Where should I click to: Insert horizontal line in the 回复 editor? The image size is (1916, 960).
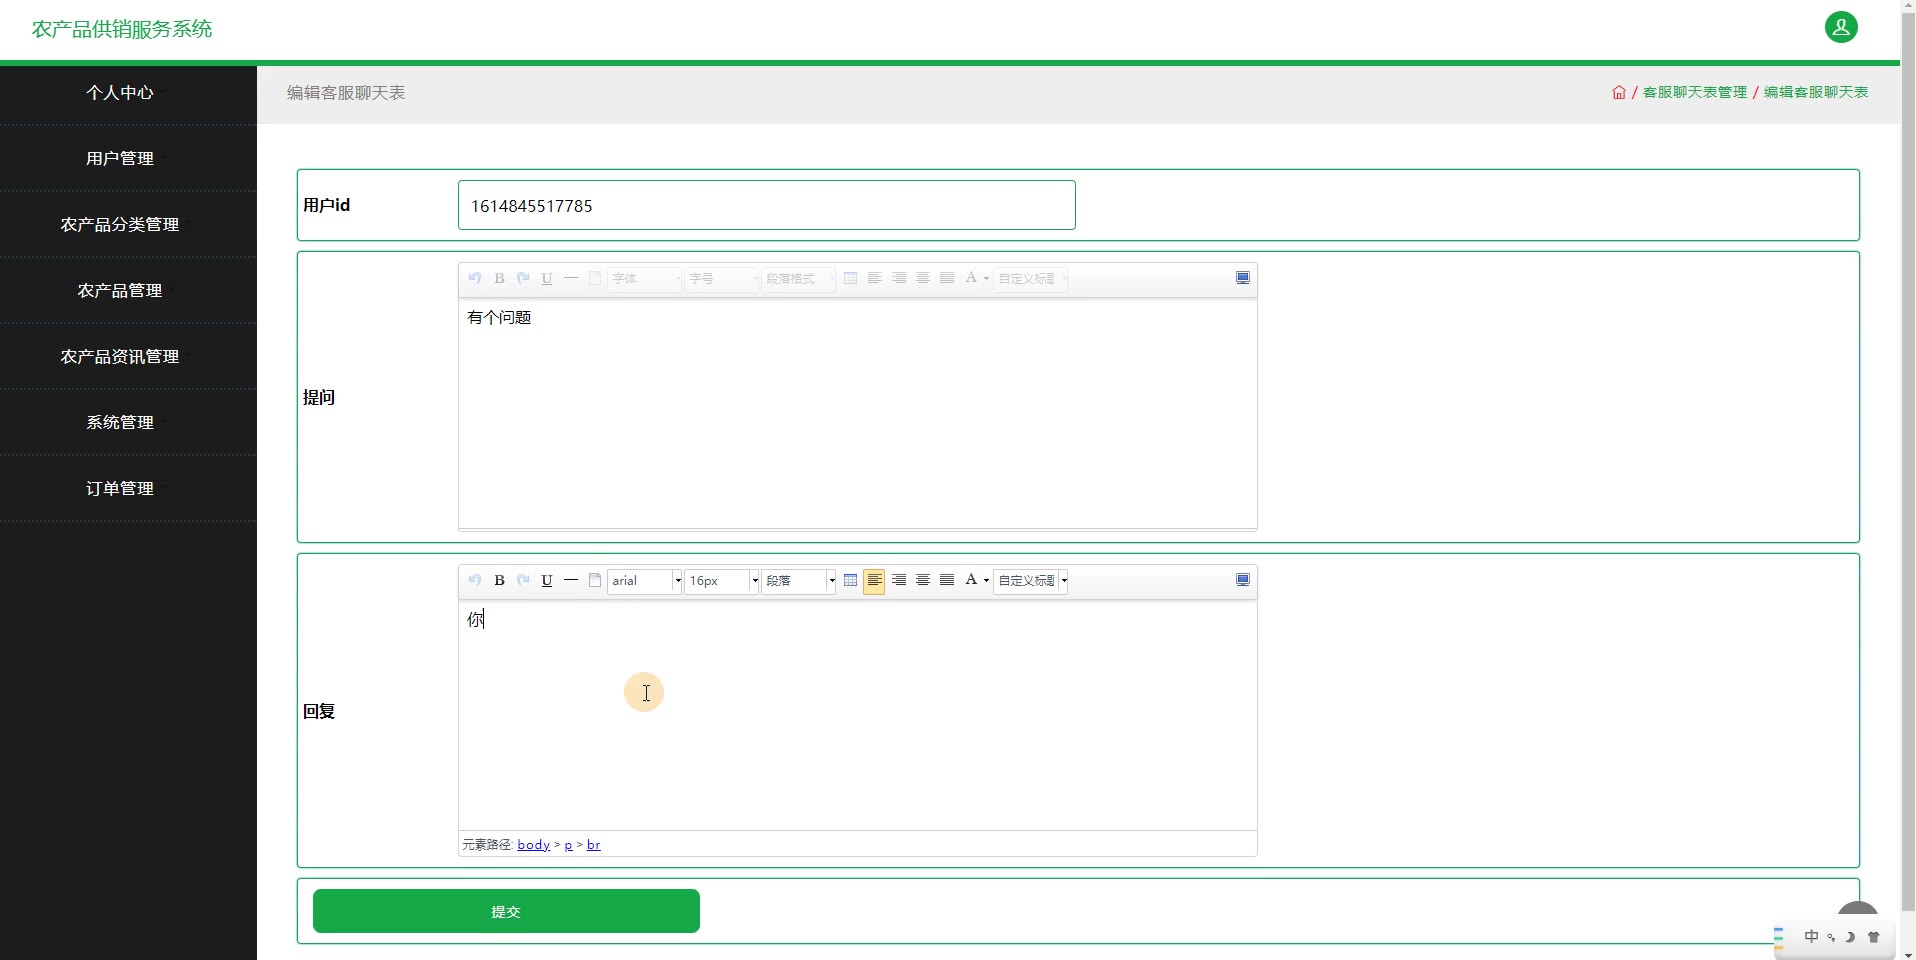pyautogui.click(x=571, y=580)
